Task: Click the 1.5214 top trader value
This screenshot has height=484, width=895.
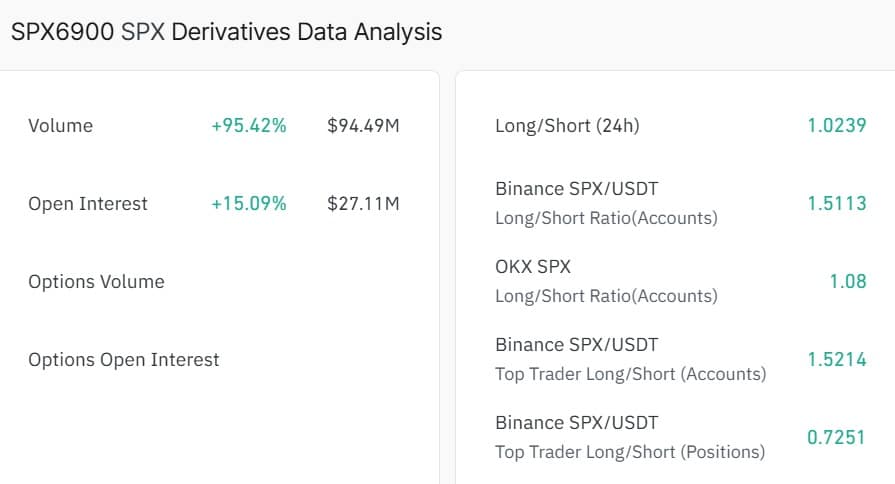Action: click(837, 360)
